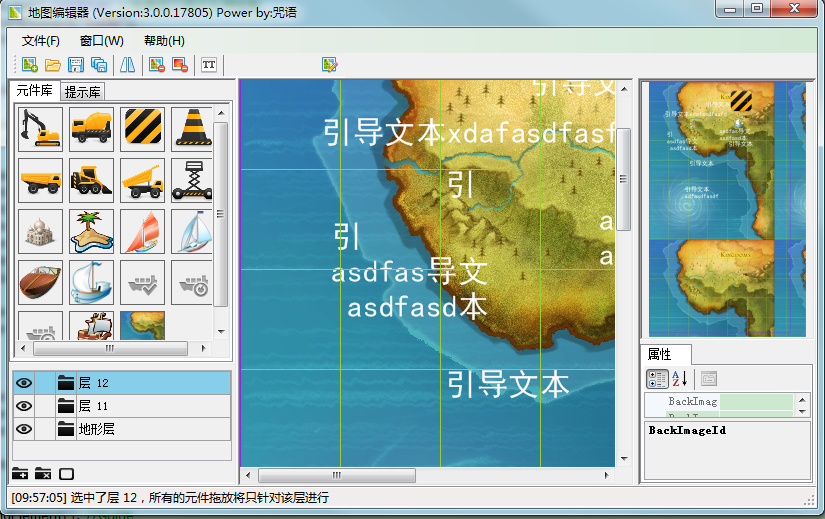The image size is (825, 519).
Task: Click the new map icon in toolbar
Action: 30,65
